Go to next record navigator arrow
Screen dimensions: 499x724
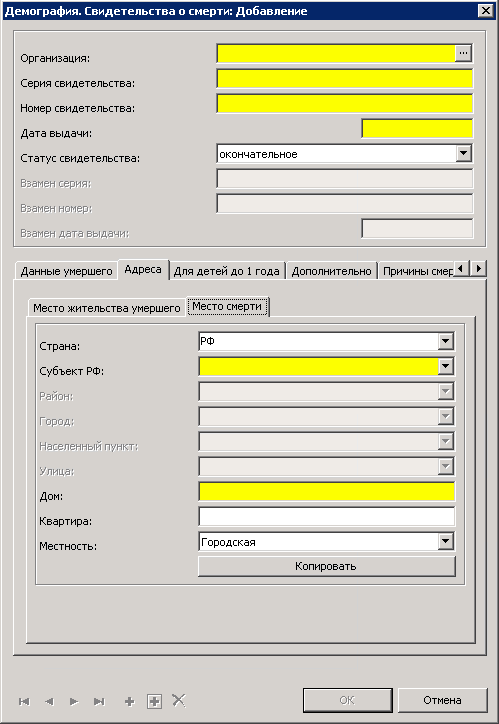coord(74,701)
